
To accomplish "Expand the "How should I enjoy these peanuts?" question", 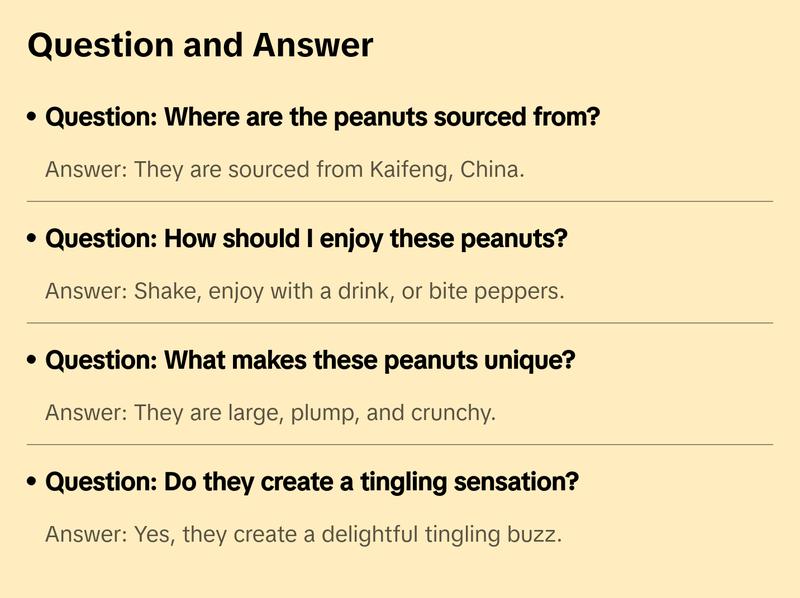I will 306,240.
